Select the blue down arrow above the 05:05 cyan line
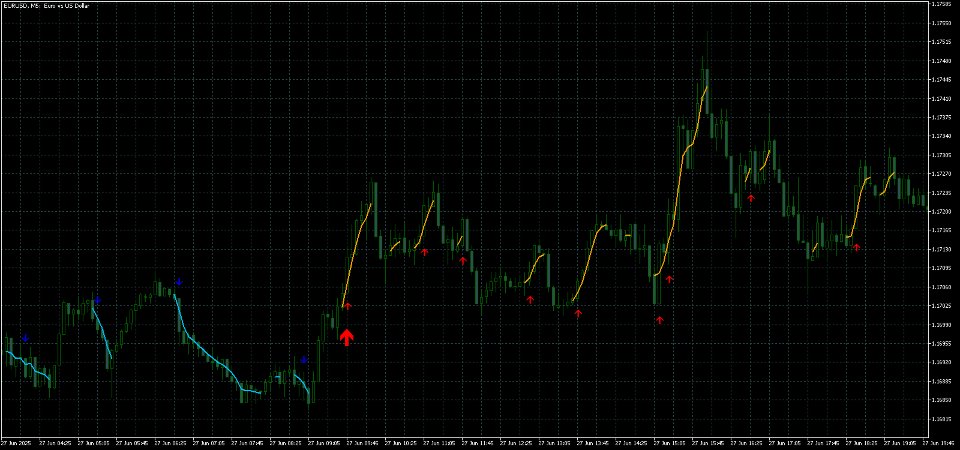960x450 pixels. [x=97, y=301]
